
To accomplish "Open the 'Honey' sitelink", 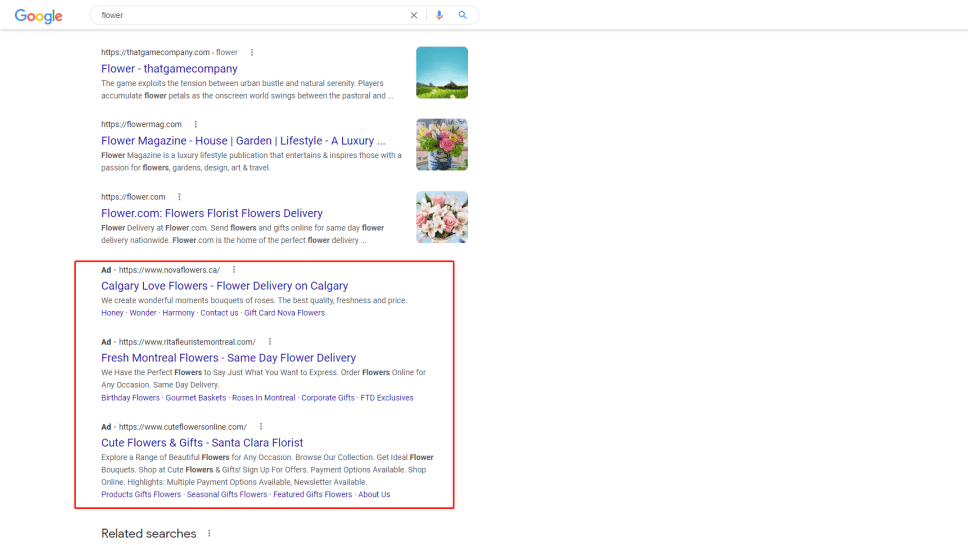I will 112,313.
